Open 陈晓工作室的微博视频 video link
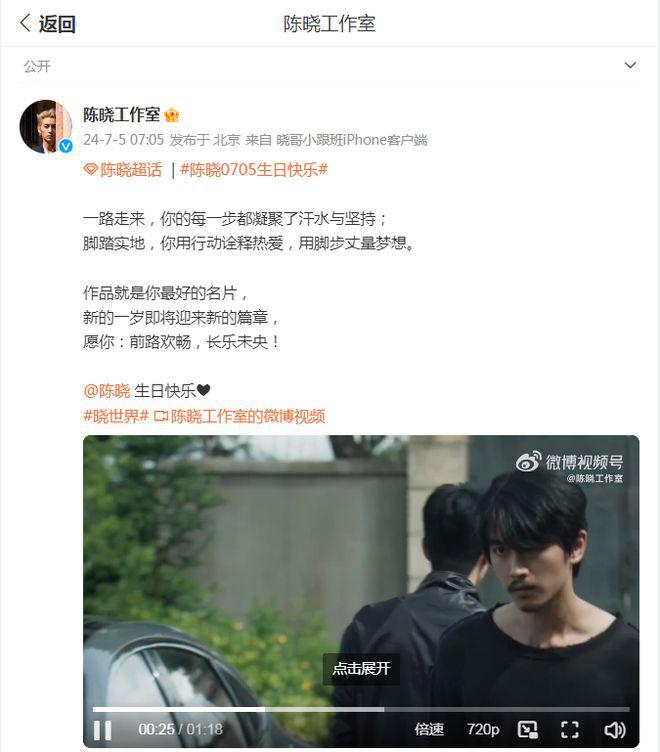This screenshot has height=752, width=660. [239, 416]
